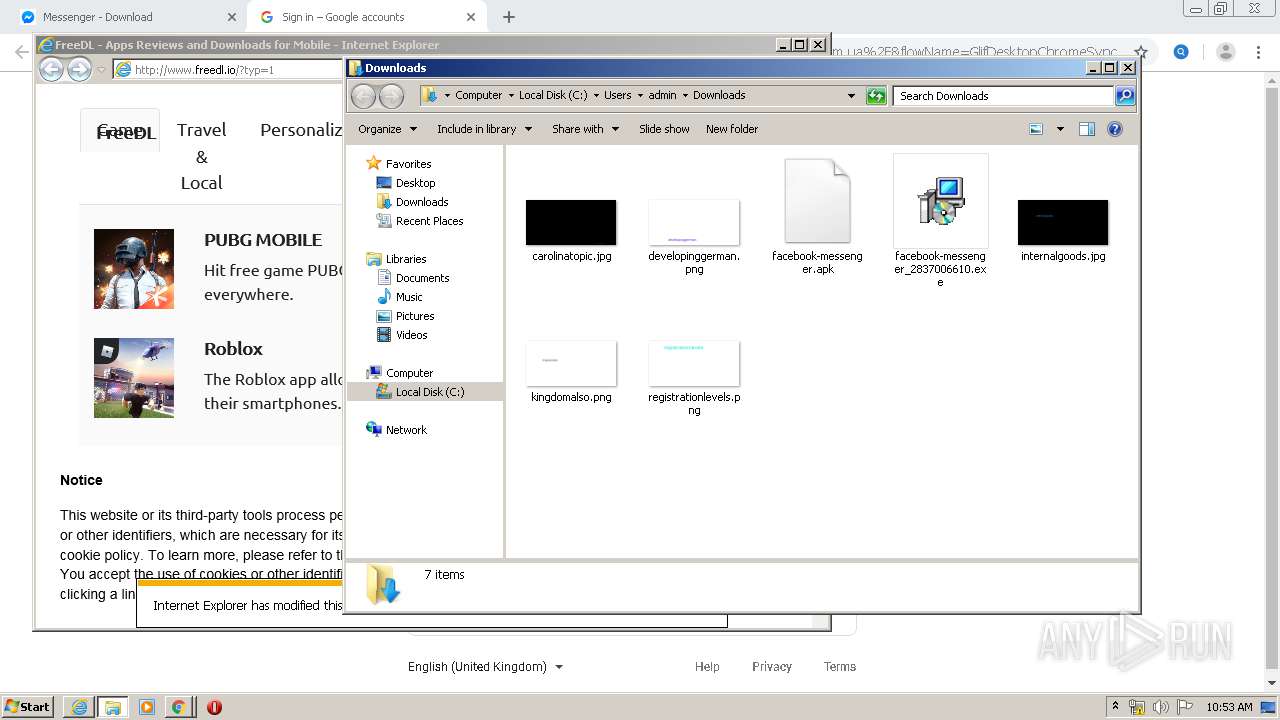This screenshot has height=720, width=1280.
Task: Click the Search Downloads input field
Action: 1003,96
